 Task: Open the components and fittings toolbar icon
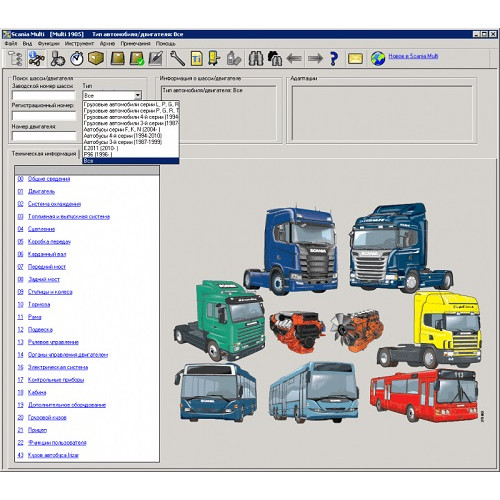click(x=58, y=58)
